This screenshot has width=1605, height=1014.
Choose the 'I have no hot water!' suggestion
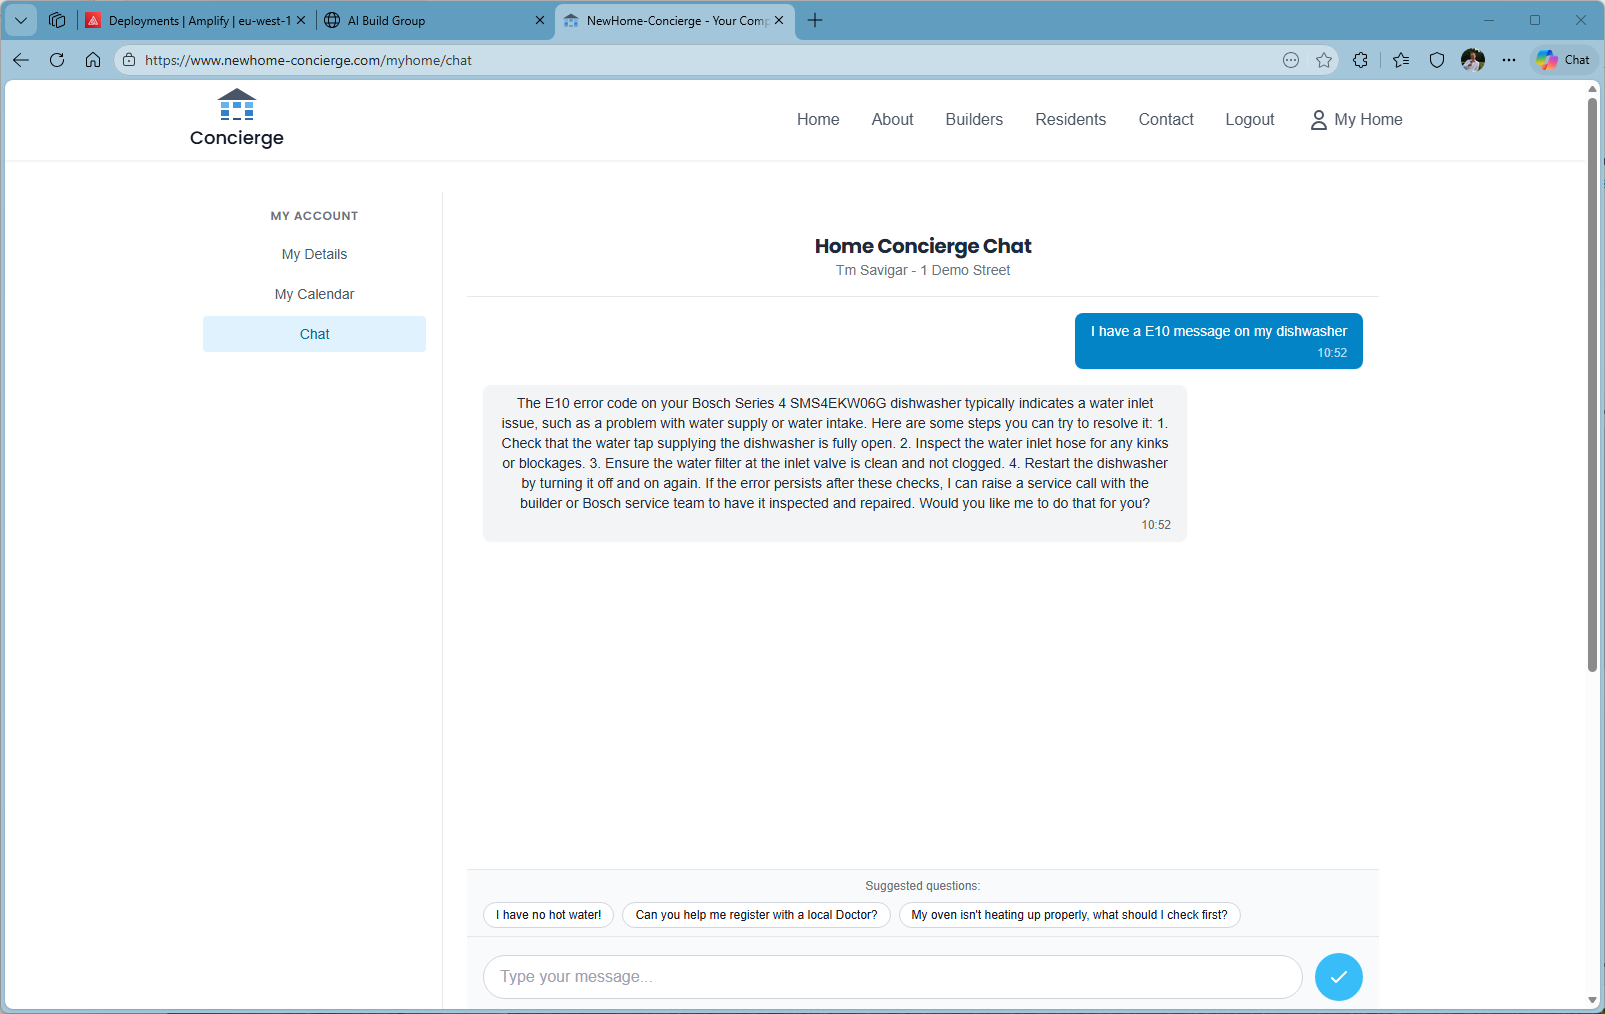click(548, 915)
